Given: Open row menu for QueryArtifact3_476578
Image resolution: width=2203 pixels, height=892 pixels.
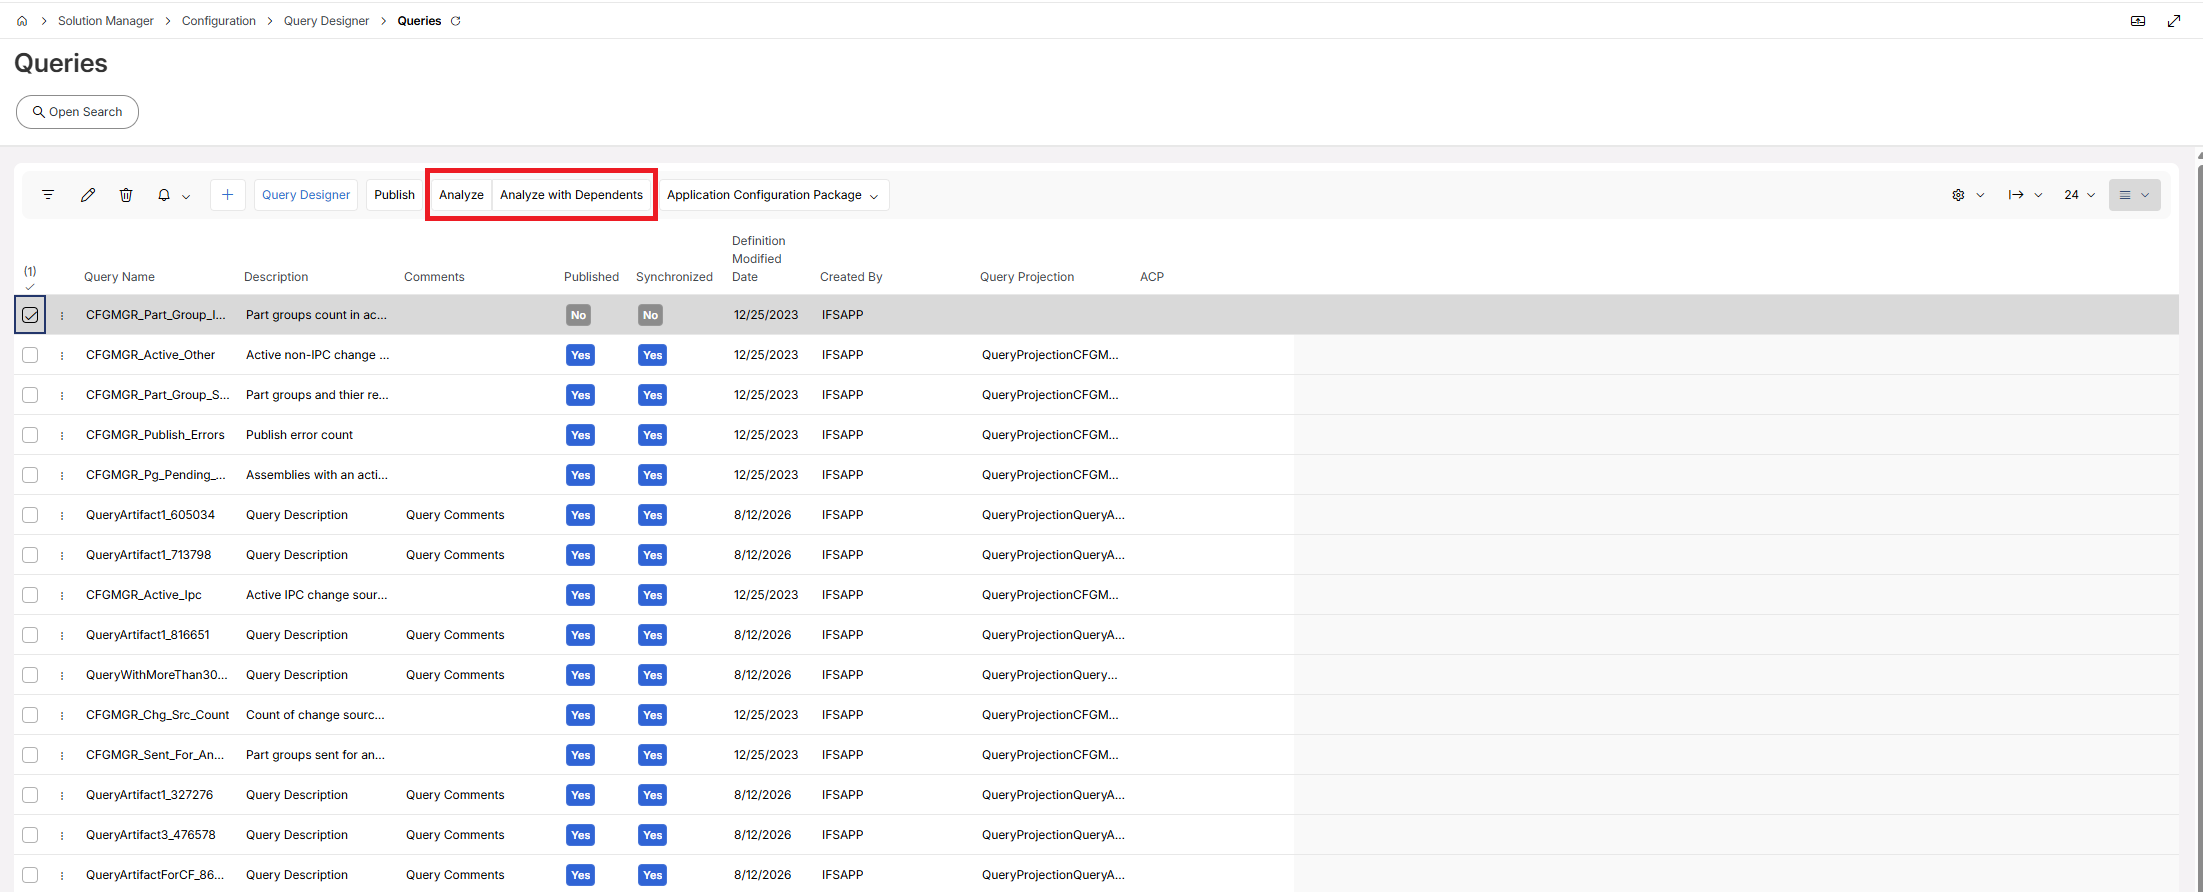Looking at the screenshot, I should coord(62,835).
